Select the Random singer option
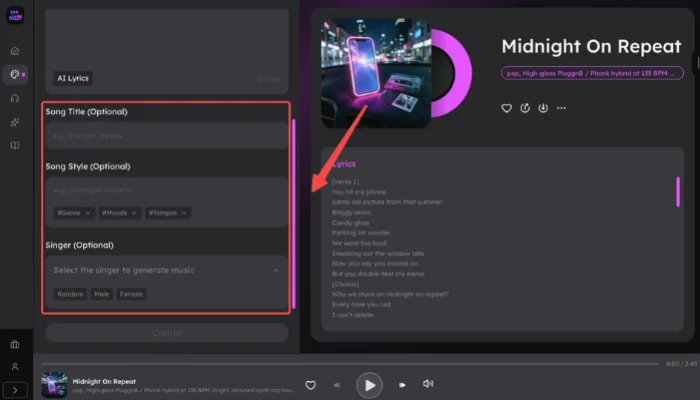The height and width of the screenshot is (400, 700). point(70,294)
